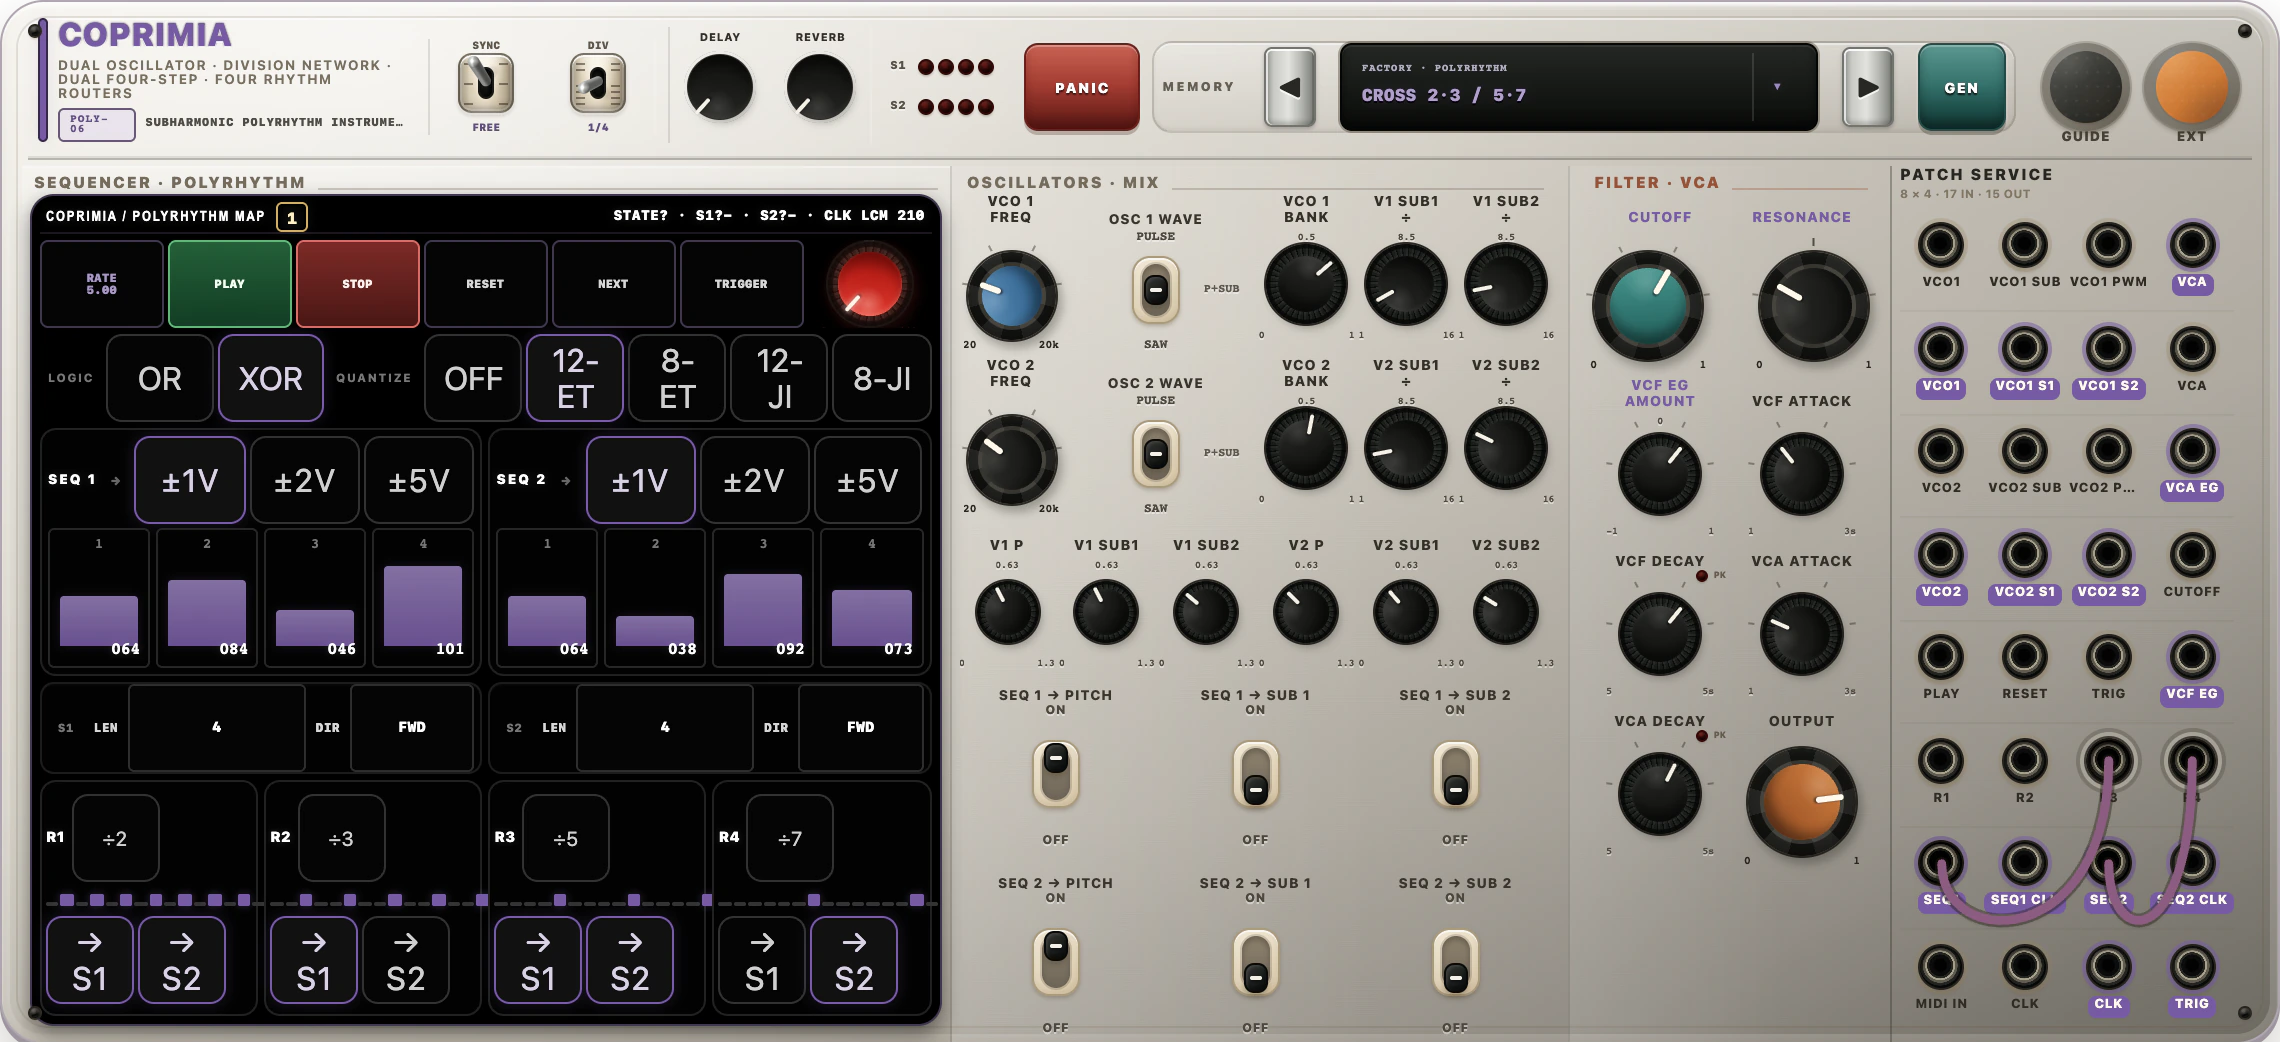The height and width of the screenshot is (1046, 2280).
Task: Click the dark GUIDE round button
Action: [2085, 87]
